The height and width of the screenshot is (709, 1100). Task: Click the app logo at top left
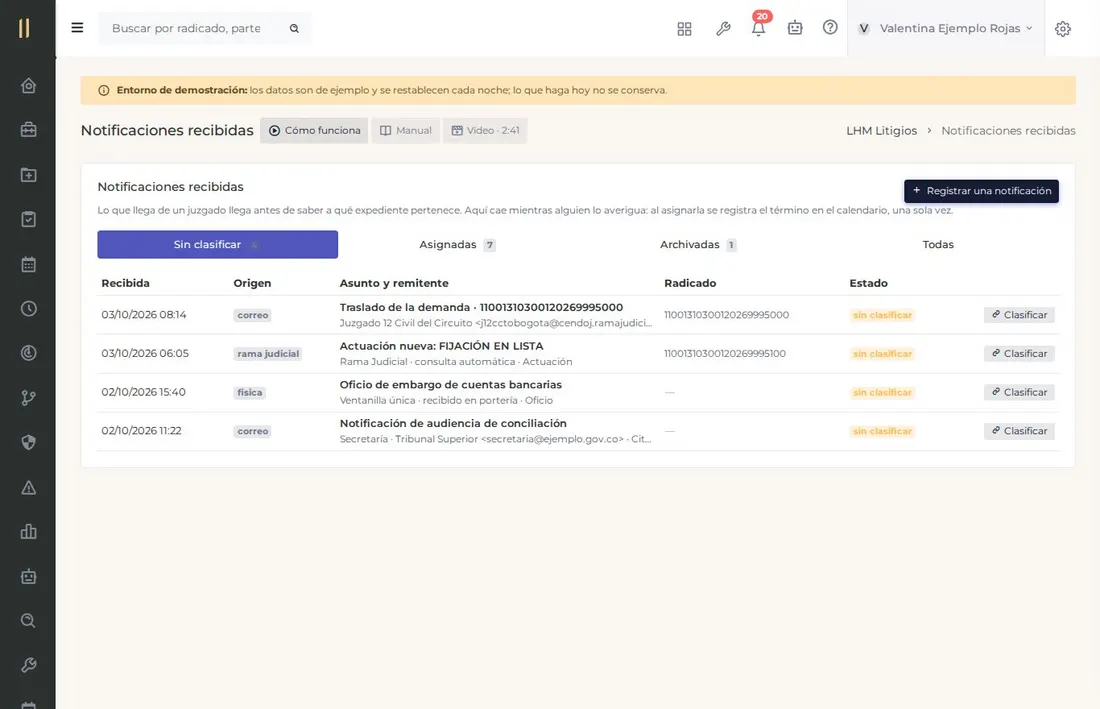click(24, 28)
